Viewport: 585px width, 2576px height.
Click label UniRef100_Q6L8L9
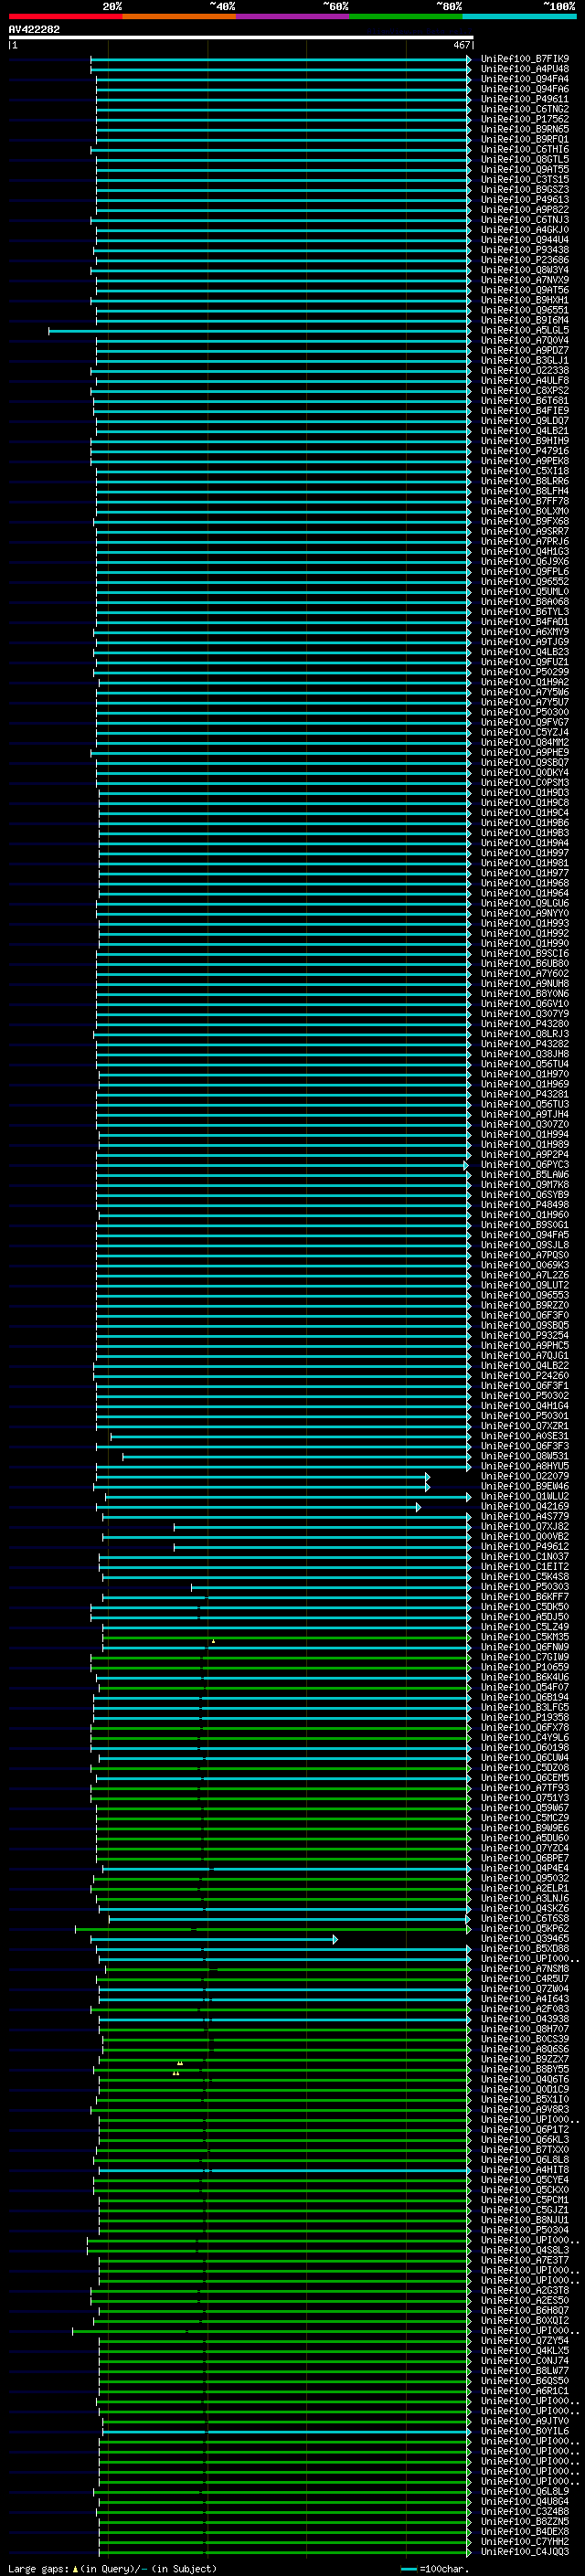525,2491
